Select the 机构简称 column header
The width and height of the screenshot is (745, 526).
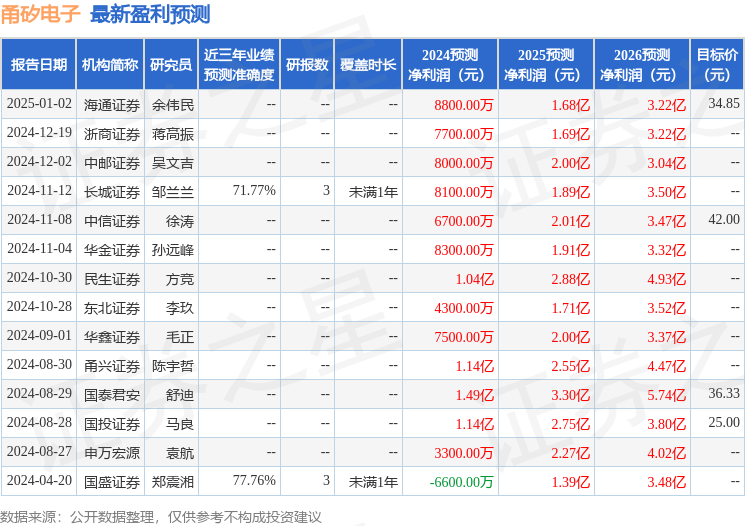click(110, 65)
